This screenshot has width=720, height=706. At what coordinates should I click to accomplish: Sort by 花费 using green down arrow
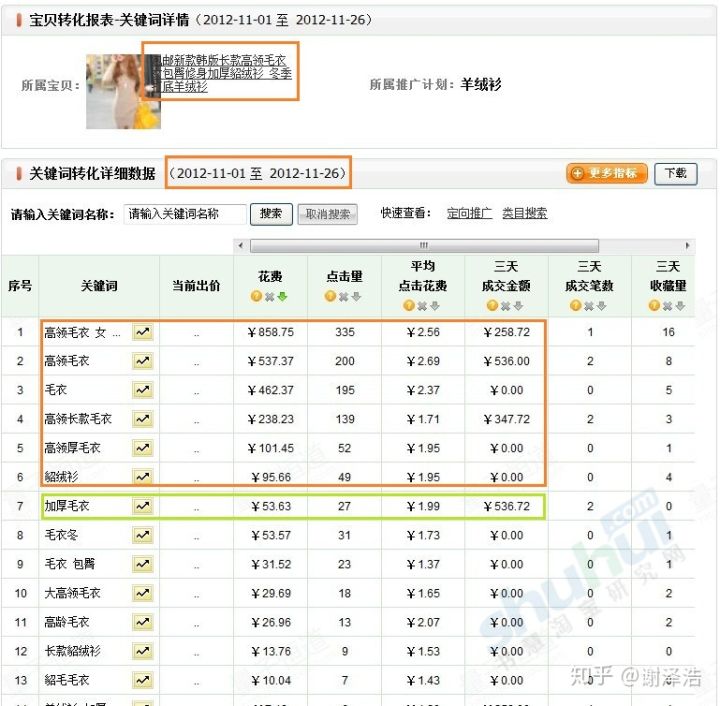coord(283,297)
